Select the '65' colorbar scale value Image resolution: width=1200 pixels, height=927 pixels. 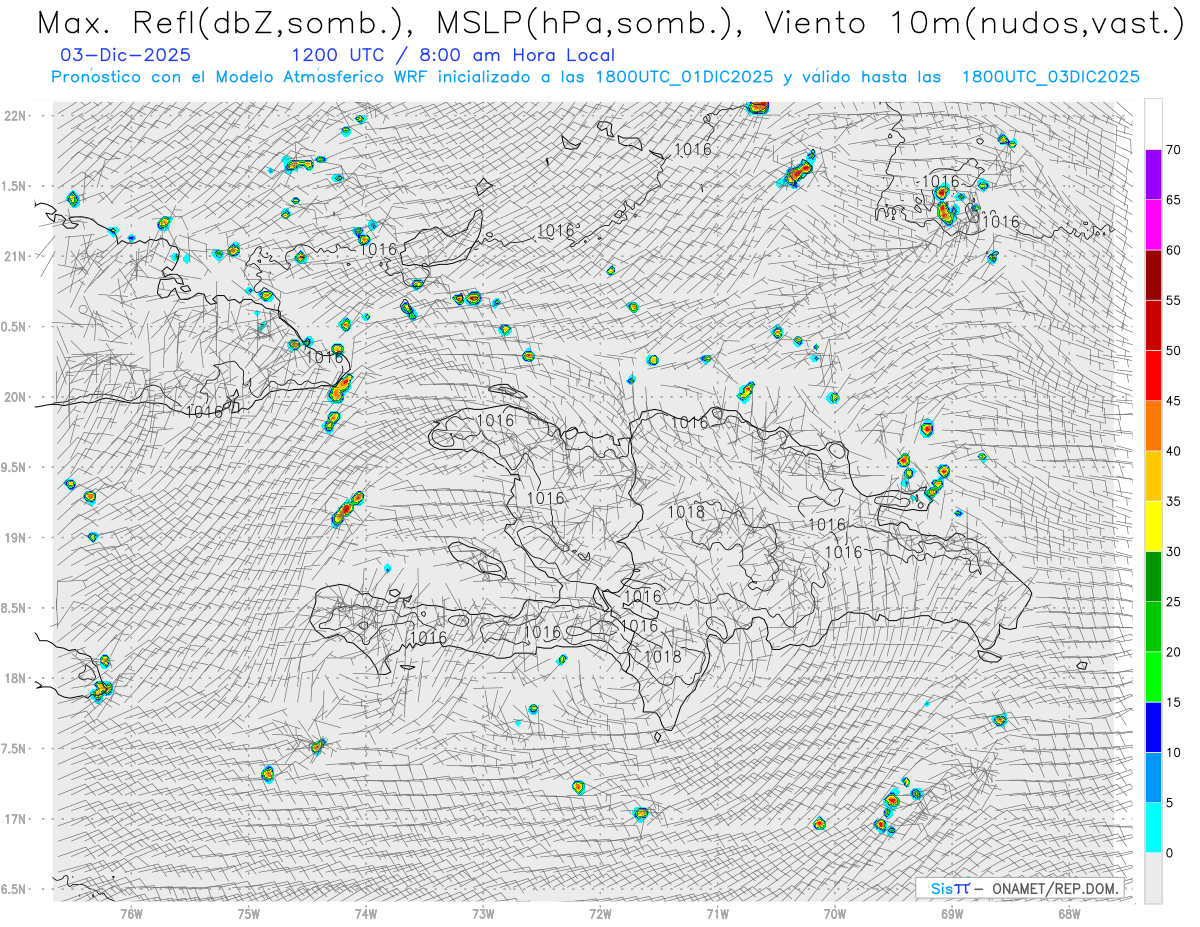[1173, 200]
